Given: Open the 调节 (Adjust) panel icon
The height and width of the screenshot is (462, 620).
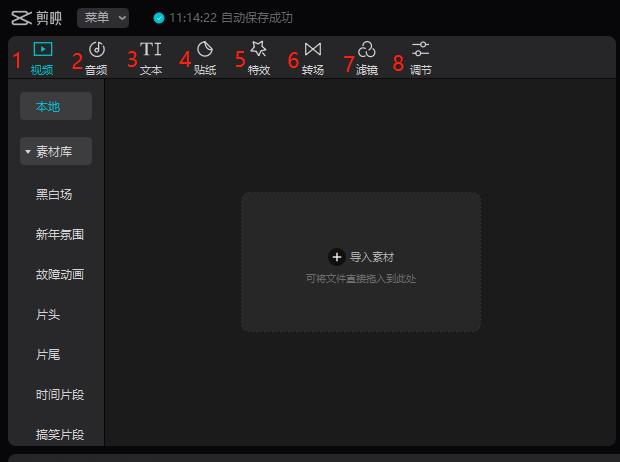Looking at the screenshot, I should 421,50.
